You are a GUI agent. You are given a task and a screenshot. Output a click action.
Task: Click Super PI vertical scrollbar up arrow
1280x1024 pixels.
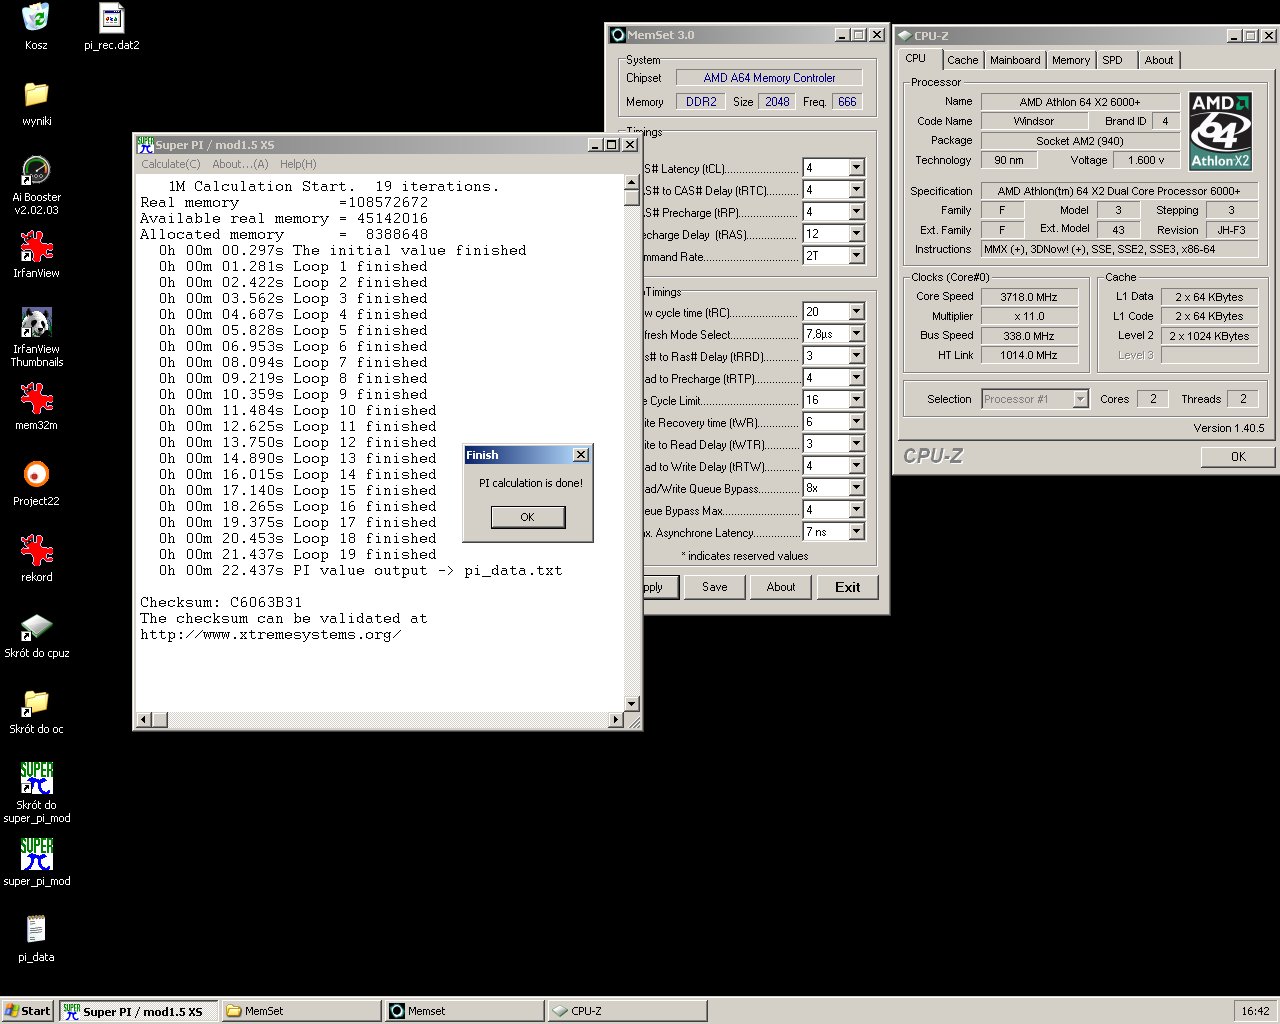[x=631, y=182]
